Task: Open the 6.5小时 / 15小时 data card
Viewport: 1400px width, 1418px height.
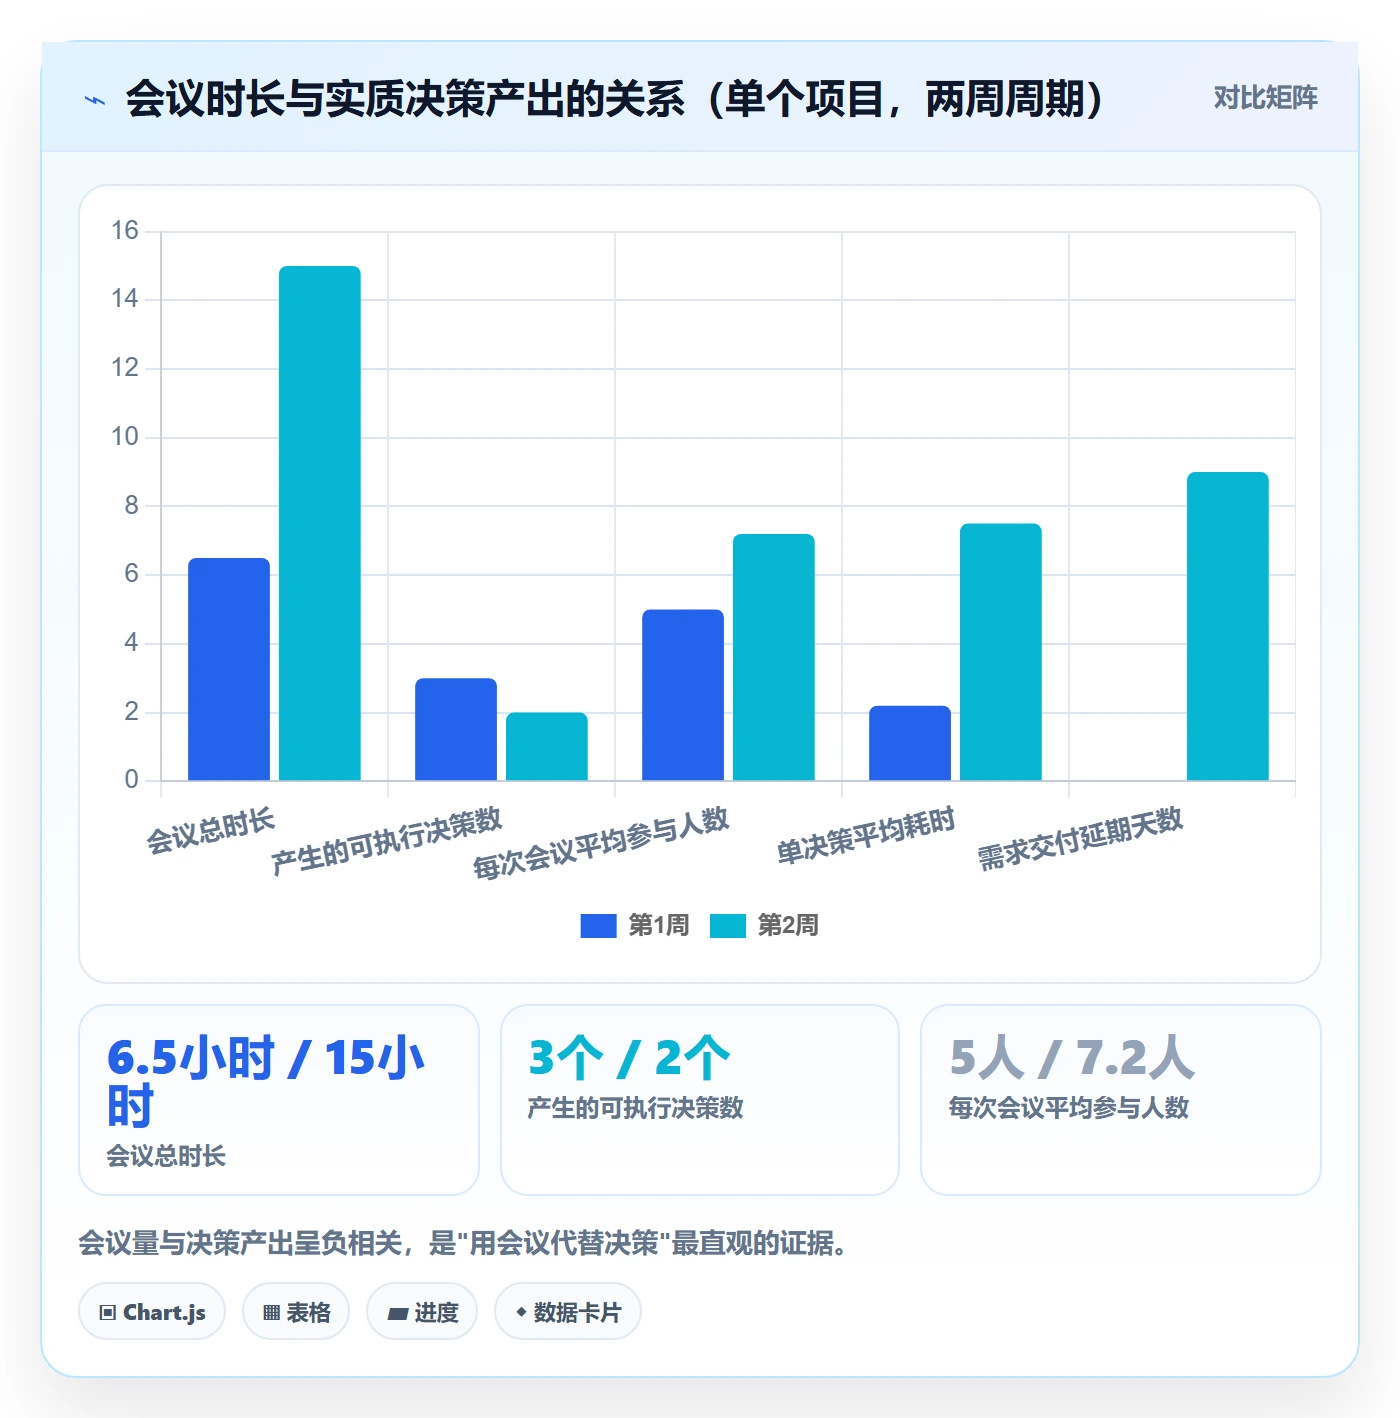Action: [279, 1100]
